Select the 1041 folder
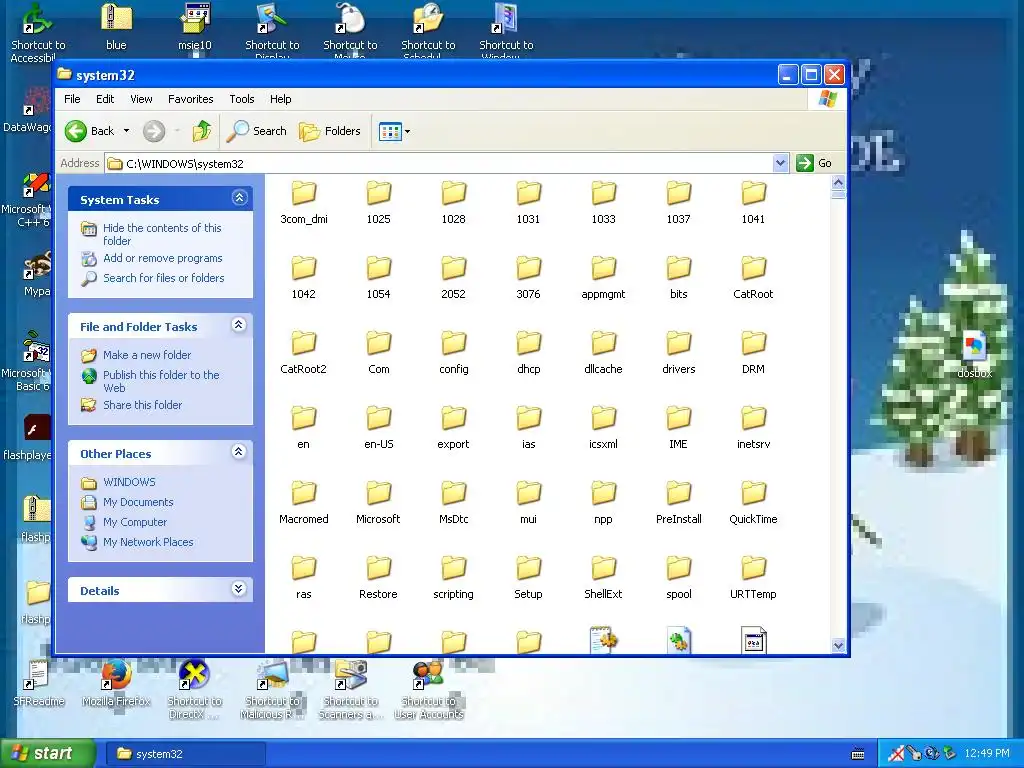 753,203
